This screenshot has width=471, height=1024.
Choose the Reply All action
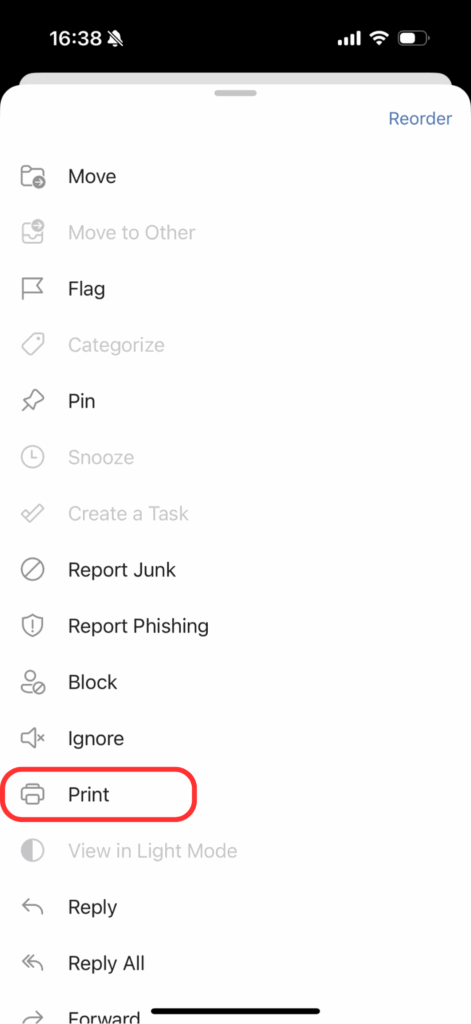[x=235, y=963]
